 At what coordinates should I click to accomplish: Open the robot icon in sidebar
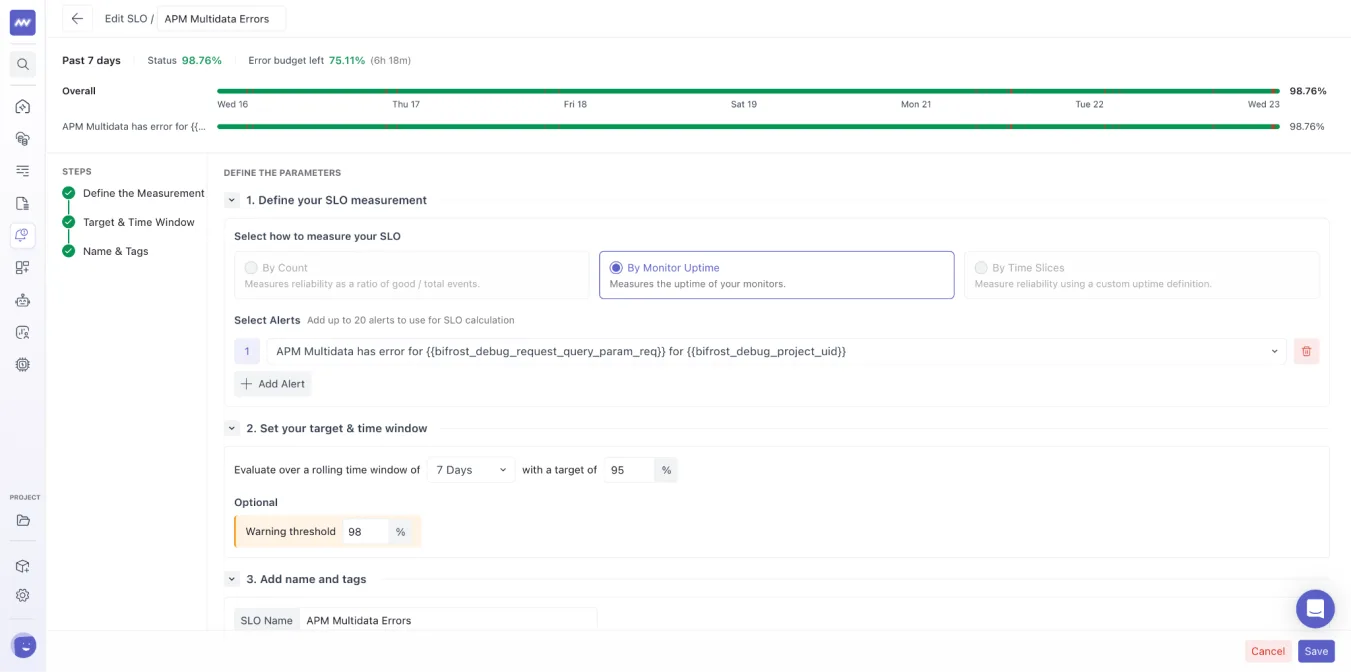22,300
